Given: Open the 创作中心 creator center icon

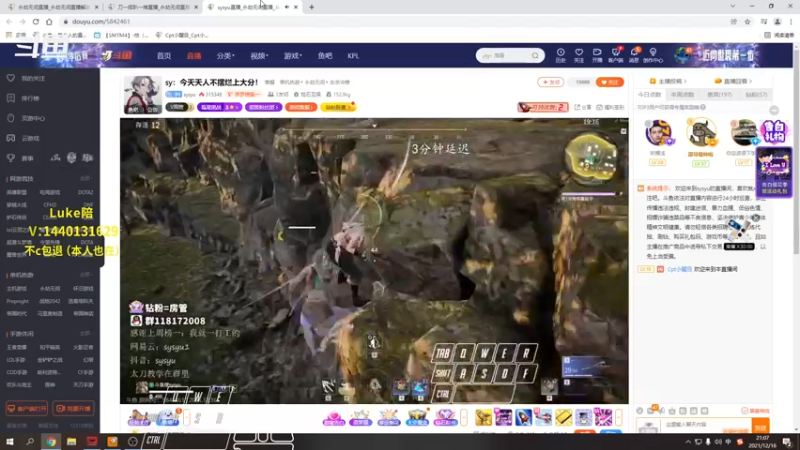Looking at the screenshot, I should coord(653,55).
